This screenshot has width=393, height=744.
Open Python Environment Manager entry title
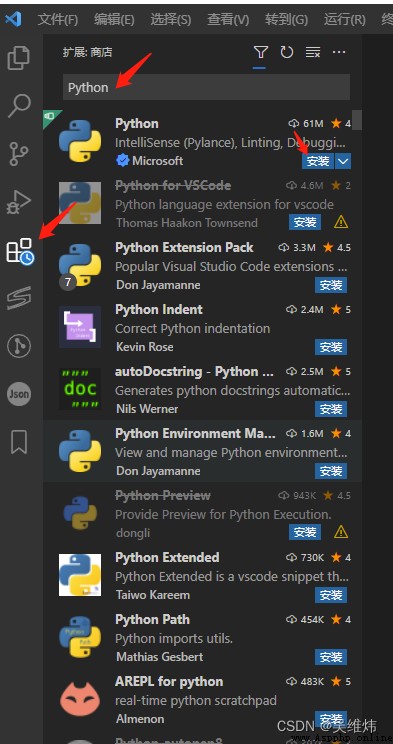(x=195, y=434)
